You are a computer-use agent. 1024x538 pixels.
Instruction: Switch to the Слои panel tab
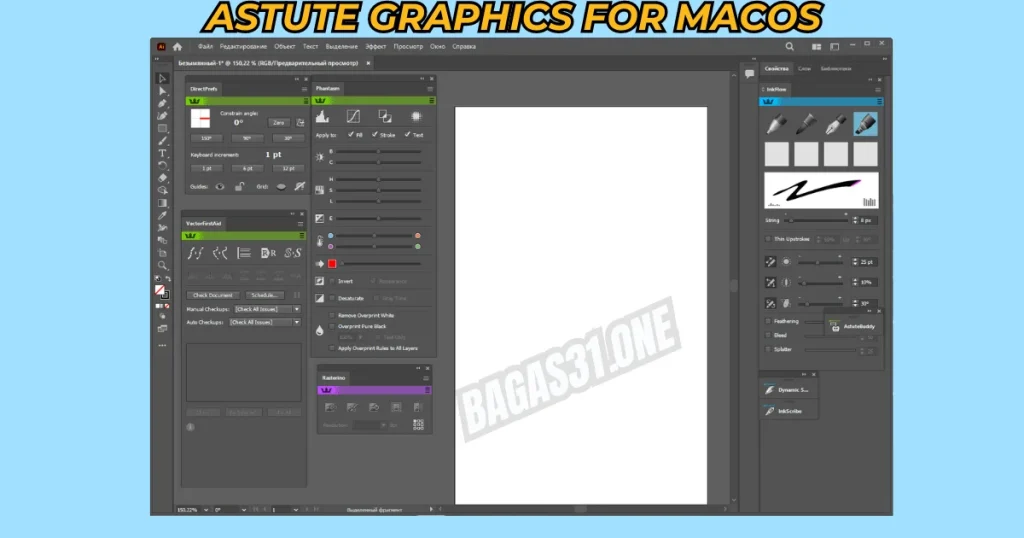pos(804,69)
